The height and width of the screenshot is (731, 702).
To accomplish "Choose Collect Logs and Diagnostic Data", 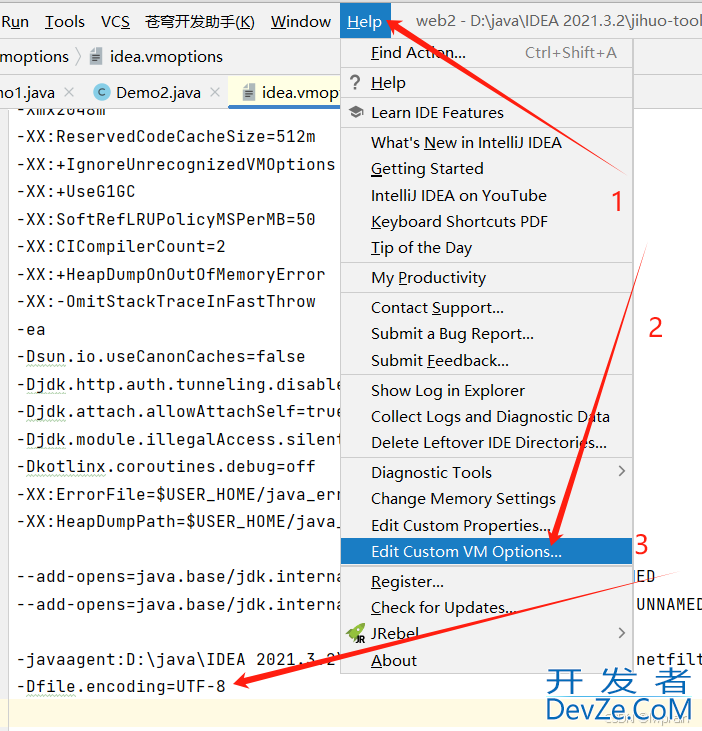I will tap(486, 417).
